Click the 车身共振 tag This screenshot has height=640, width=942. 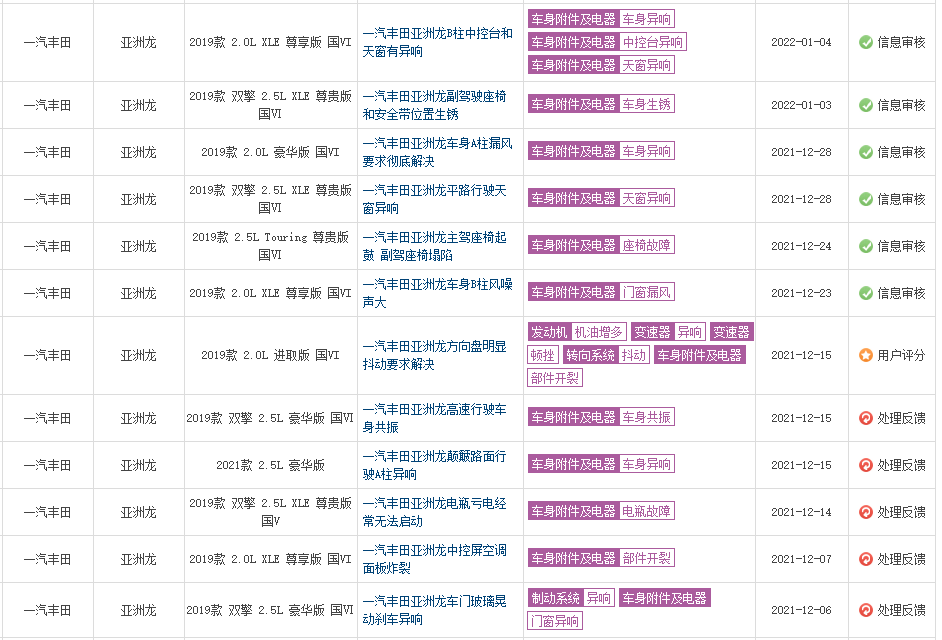click(x=646, y=417)
